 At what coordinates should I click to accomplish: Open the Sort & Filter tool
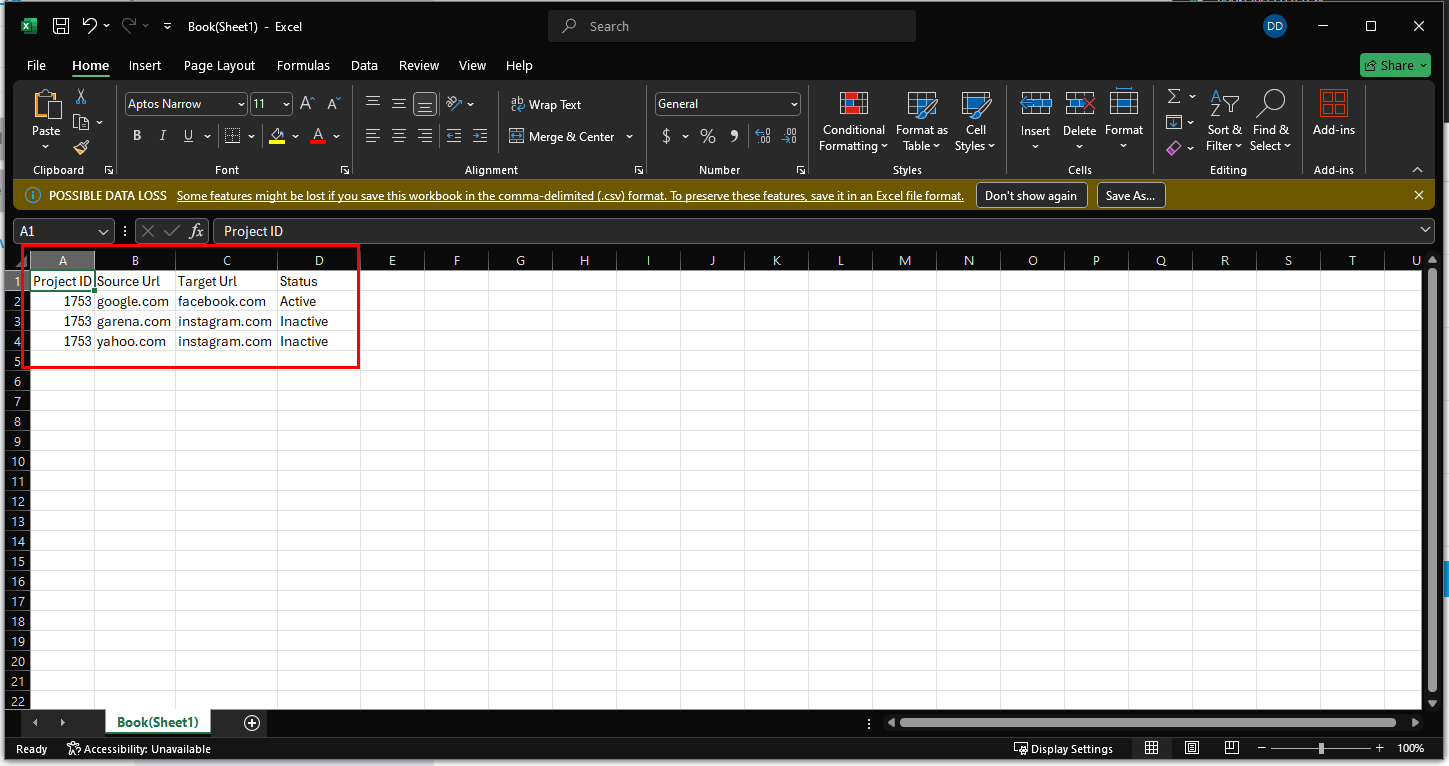click(x=1224, y=121)
